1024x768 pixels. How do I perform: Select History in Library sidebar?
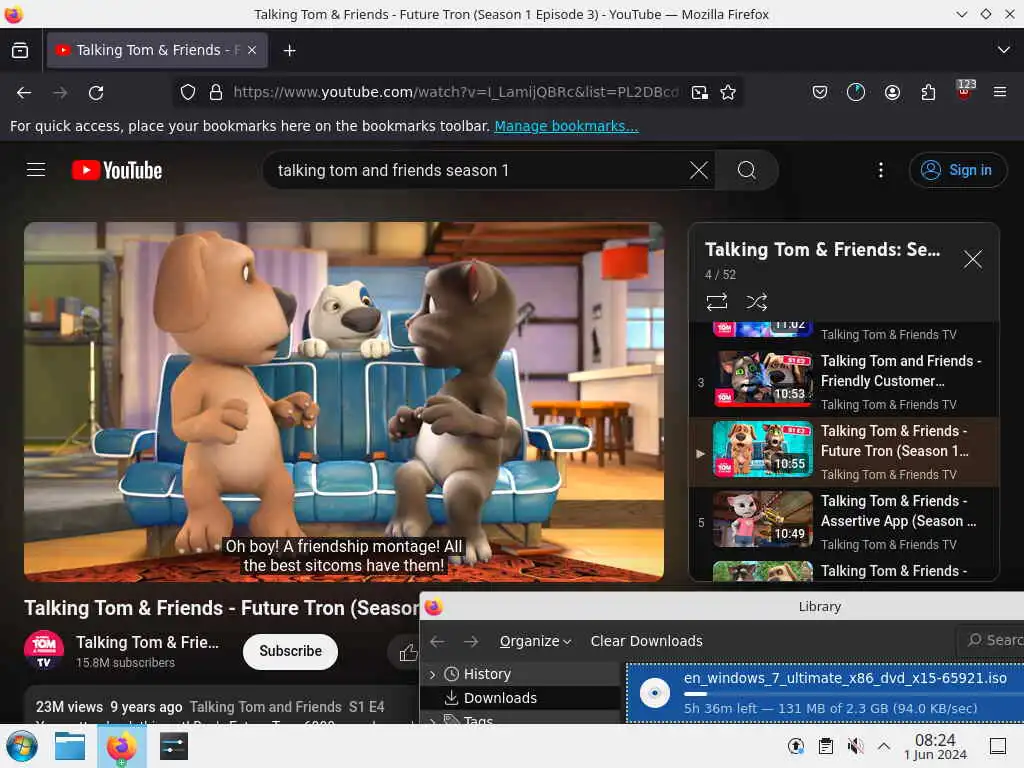(487, 674)
